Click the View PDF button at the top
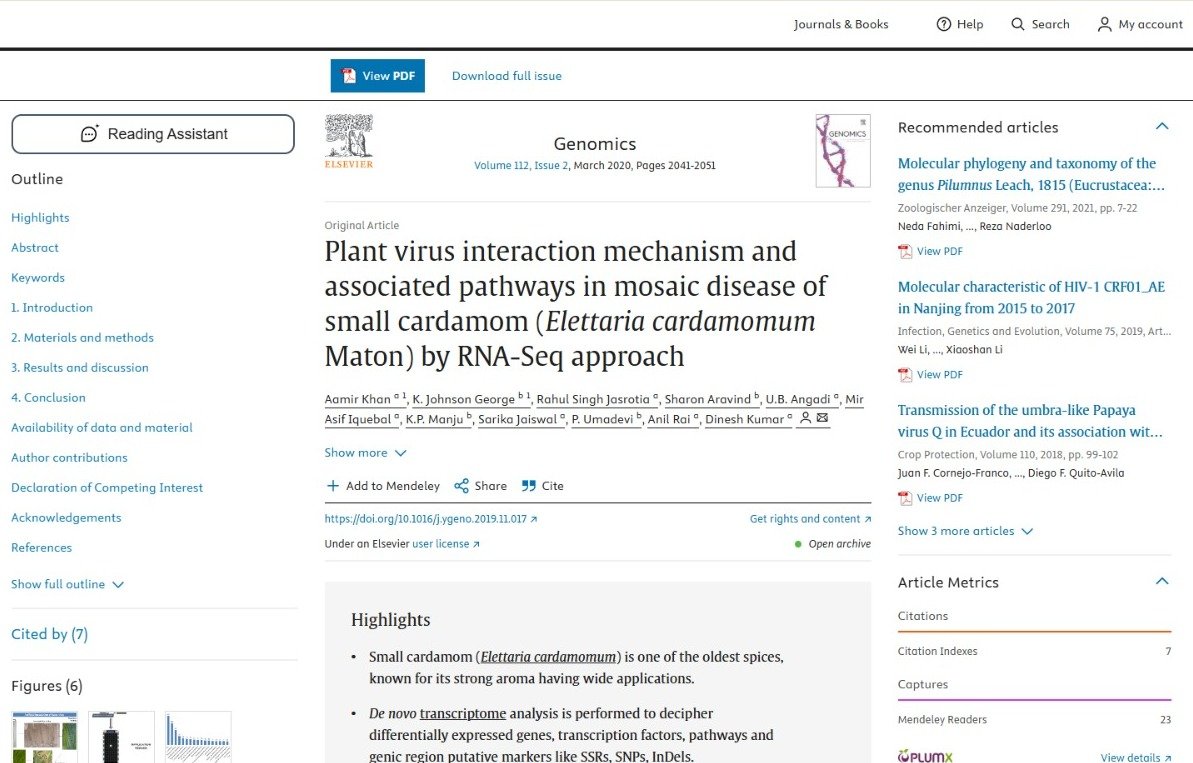This screenshot has width=1193, height=763. (377, 75)
